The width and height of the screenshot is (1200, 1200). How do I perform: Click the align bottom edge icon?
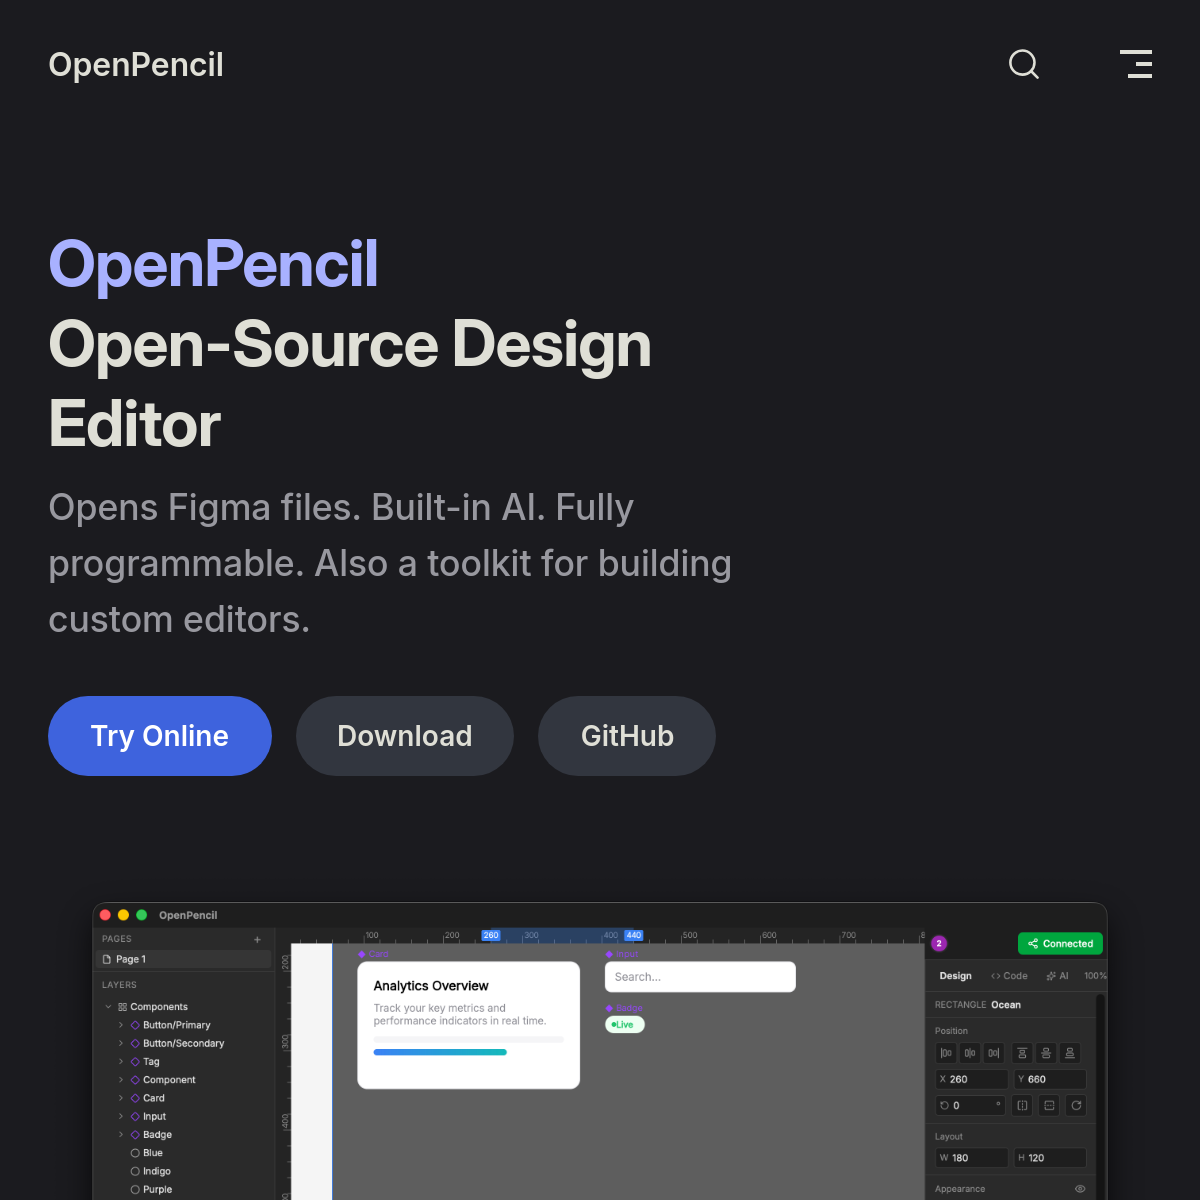[1069, 1053]
